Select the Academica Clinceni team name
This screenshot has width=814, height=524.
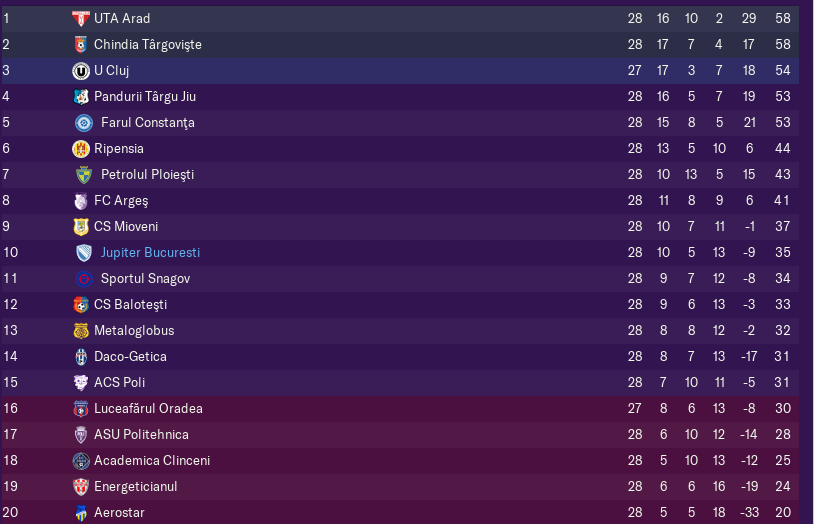pos(152,460)
